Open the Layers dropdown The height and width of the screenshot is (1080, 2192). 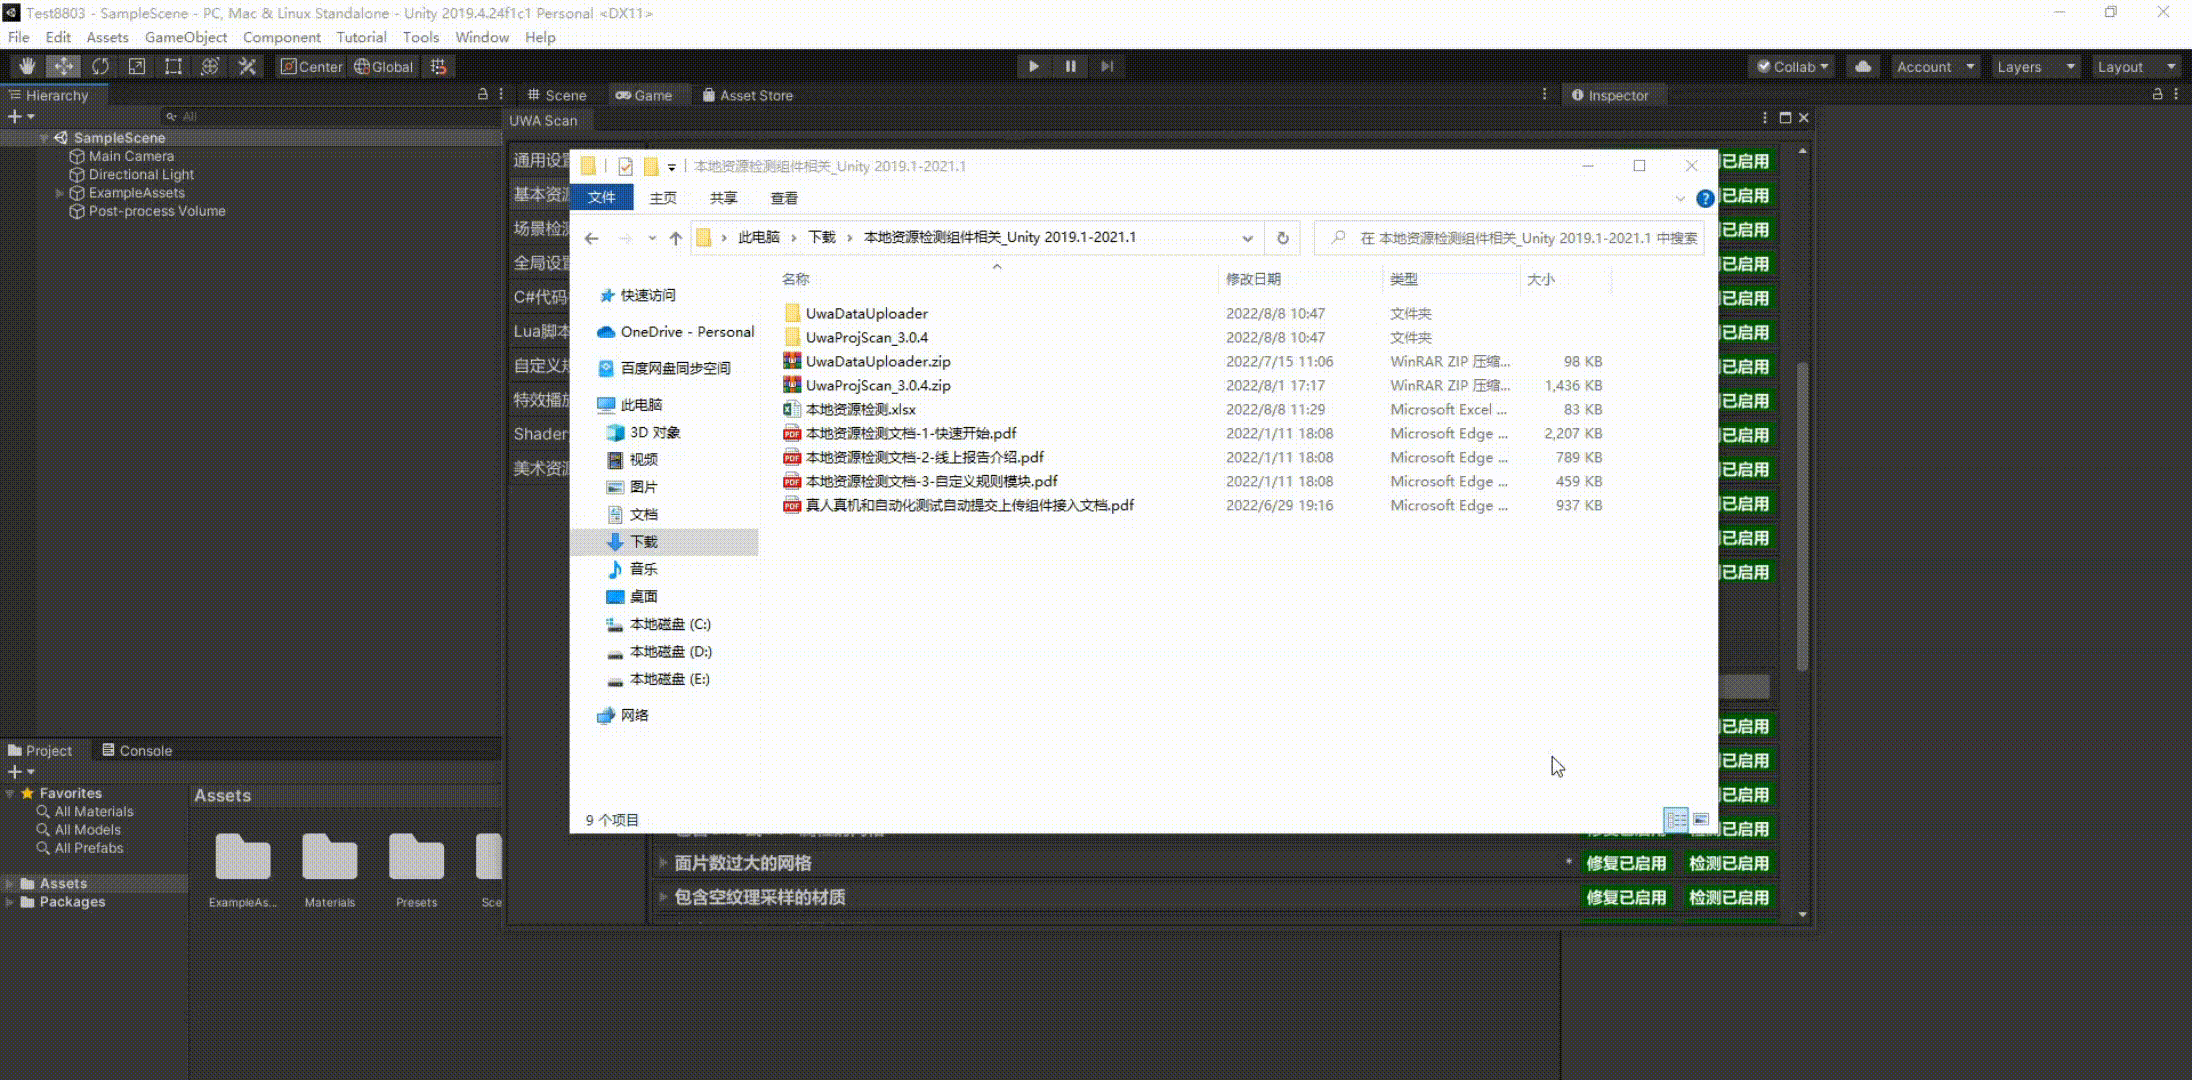tap(2035, 66)
